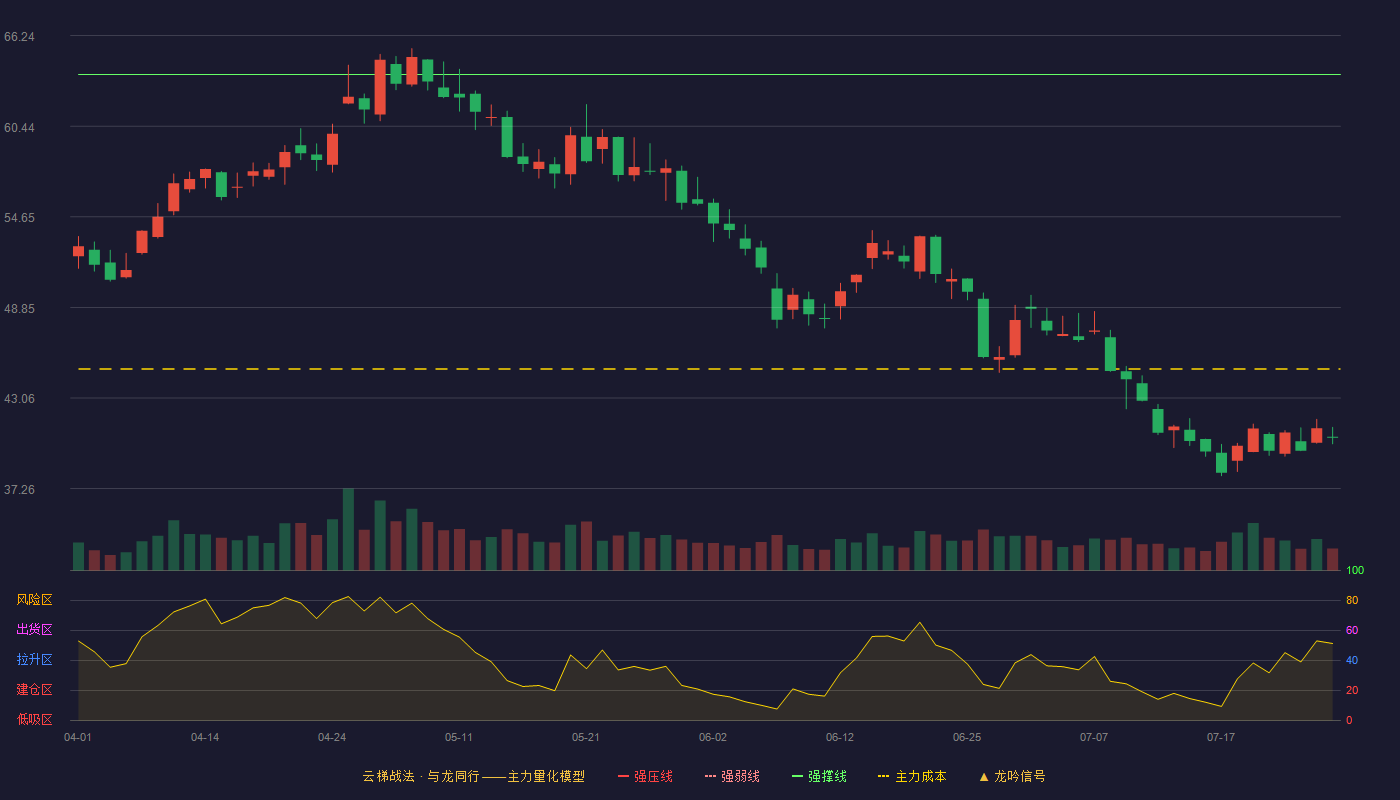Click the 风险区 zone label
Viewport: 1400px width, 800px height.
tap(34, 600)
